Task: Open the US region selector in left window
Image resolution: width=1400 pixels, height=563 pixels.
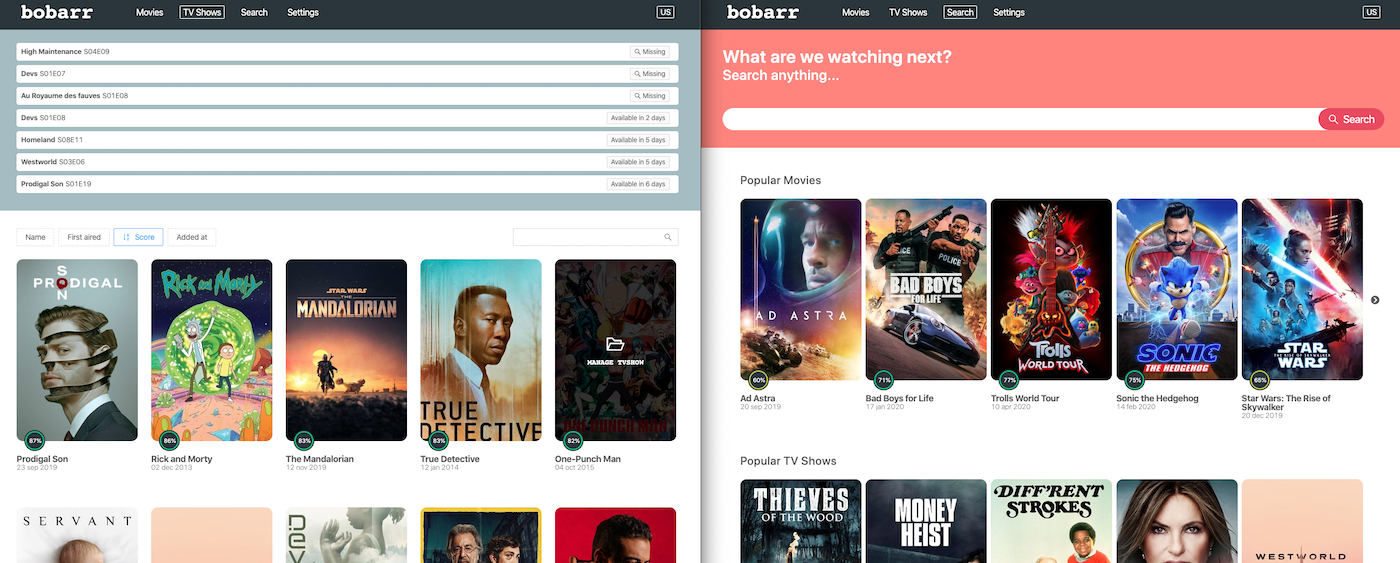Action: [666, 12]
